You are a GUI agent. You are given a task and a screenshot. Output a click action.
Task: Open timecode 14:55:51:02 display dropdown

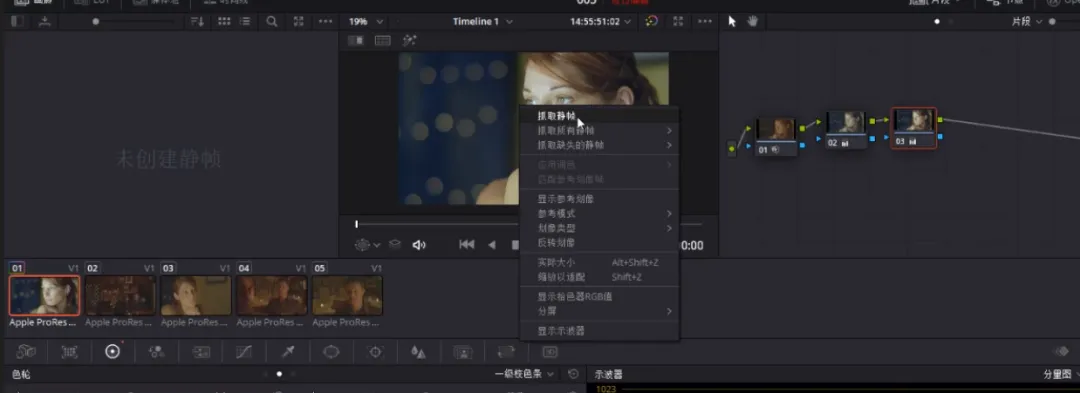(601, 21)
